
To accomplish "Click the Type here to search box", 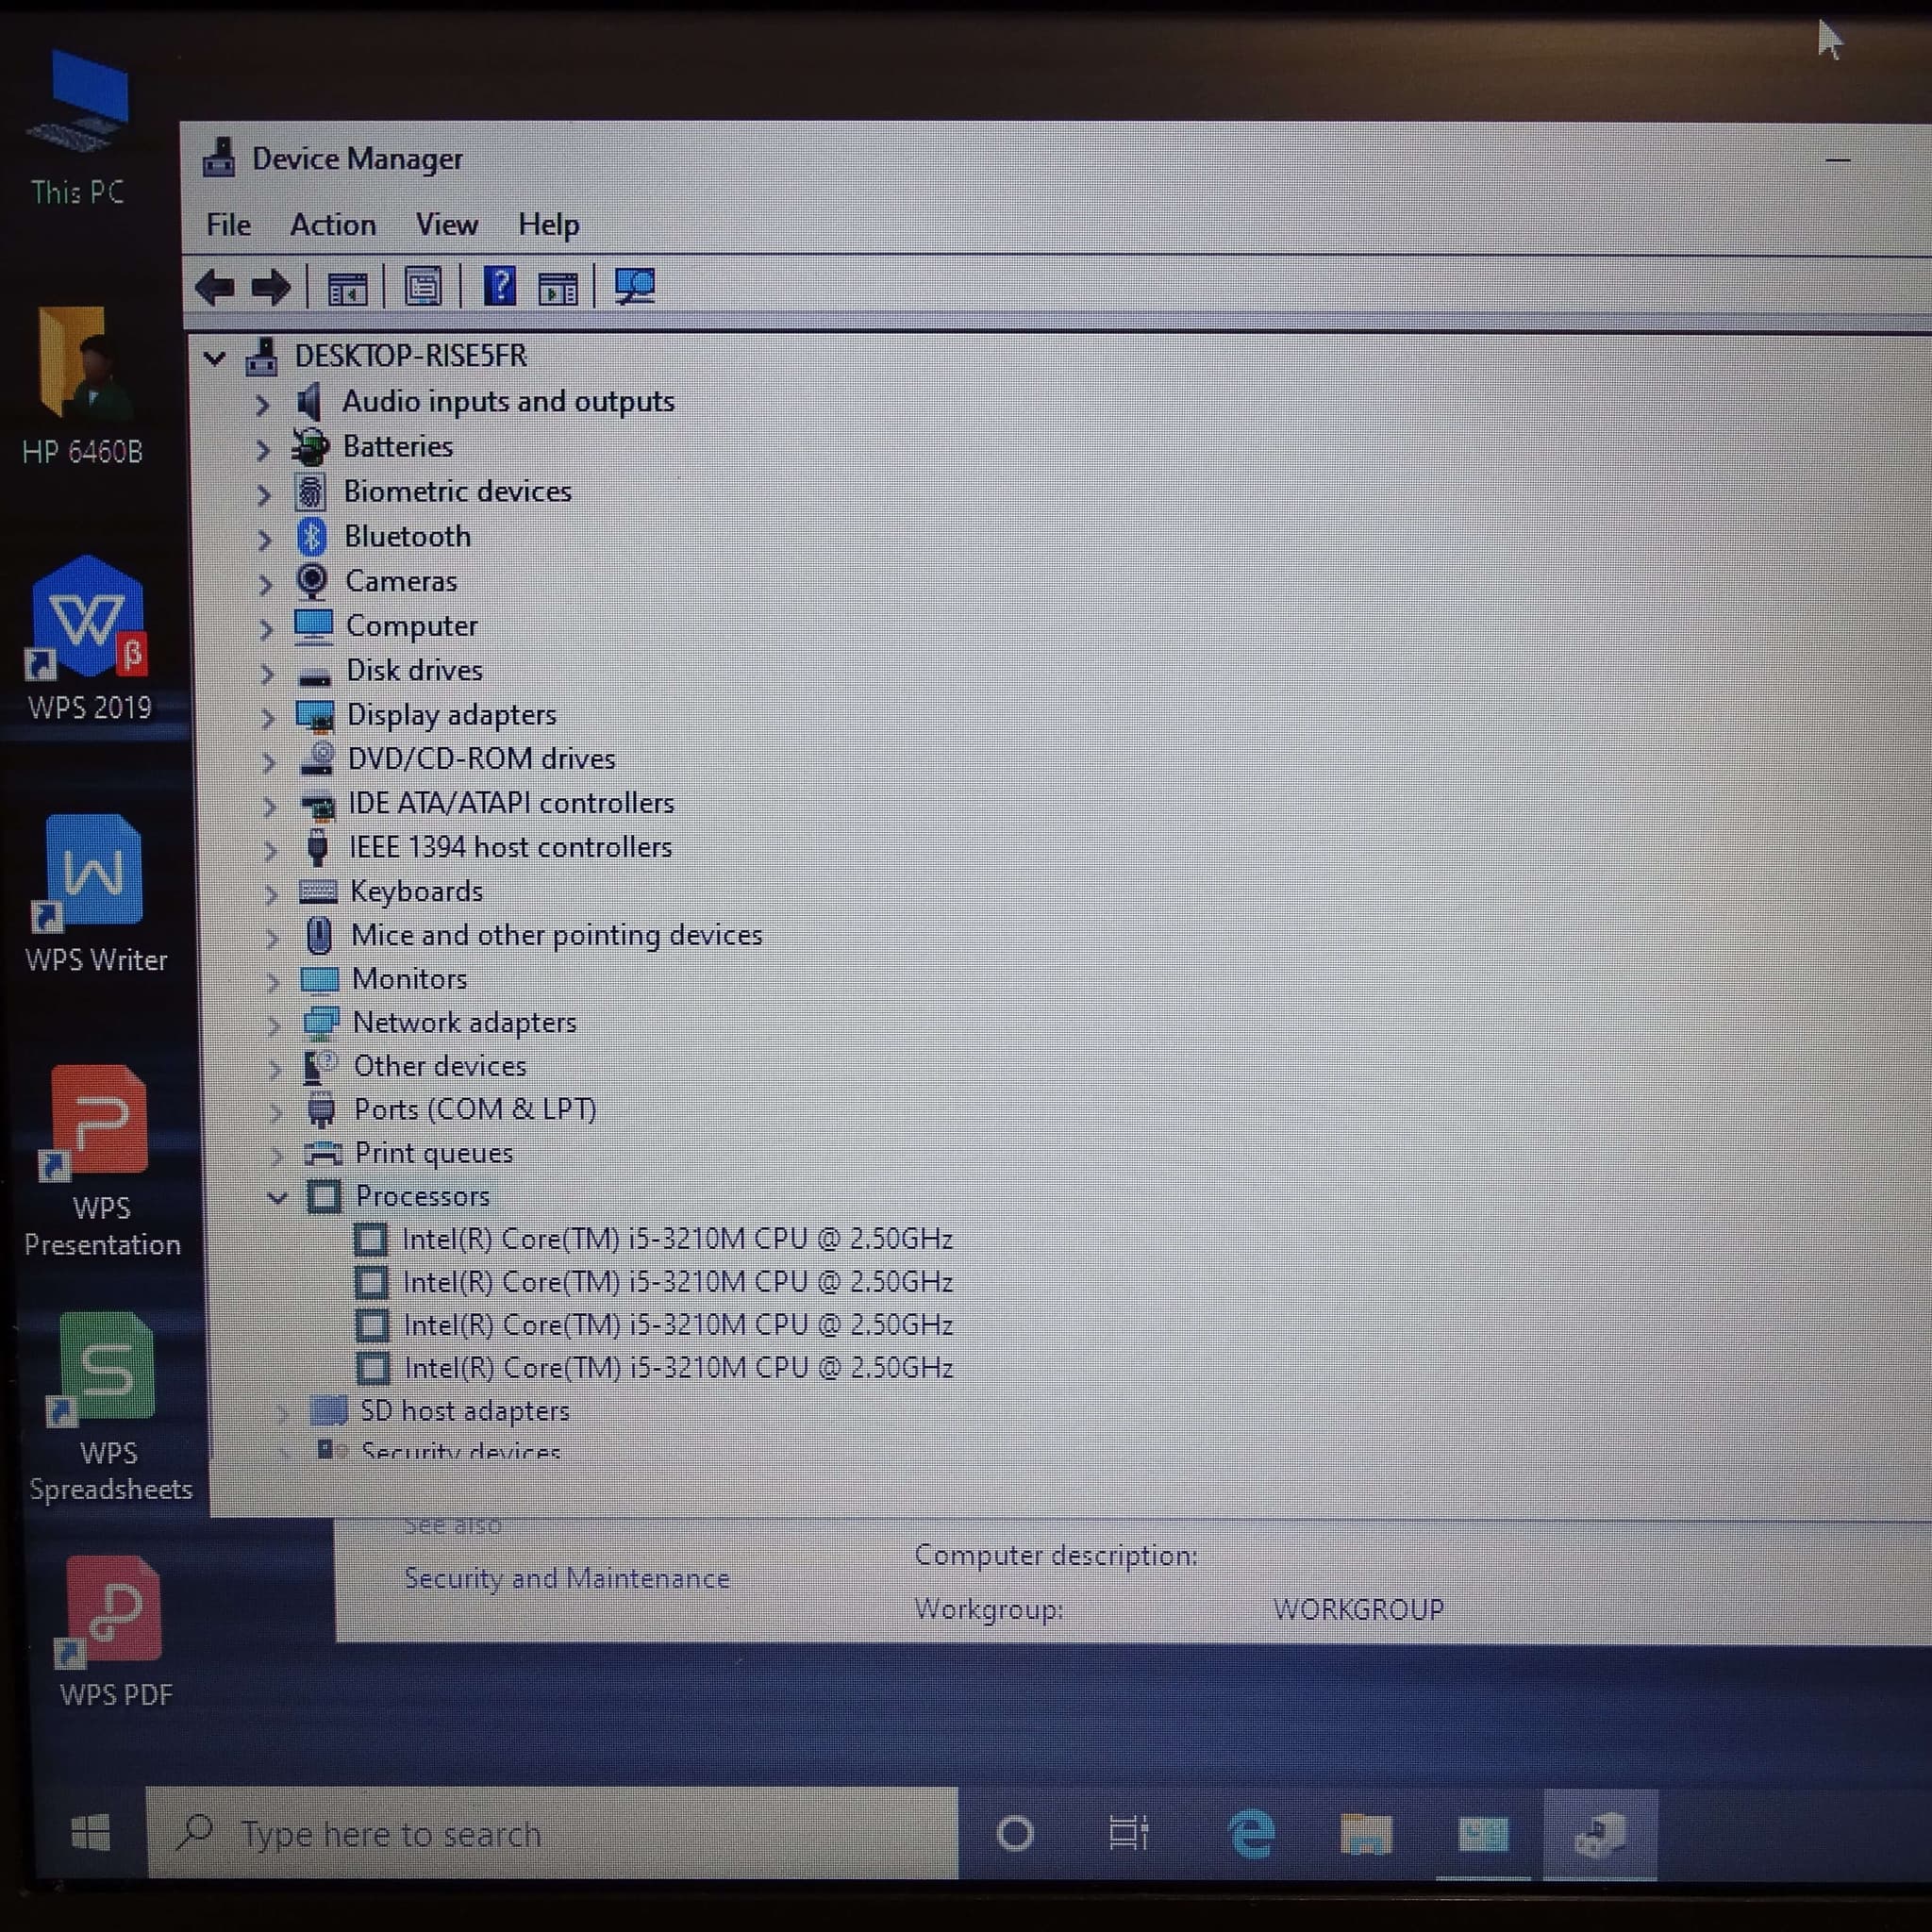I will pos(552,1833).
